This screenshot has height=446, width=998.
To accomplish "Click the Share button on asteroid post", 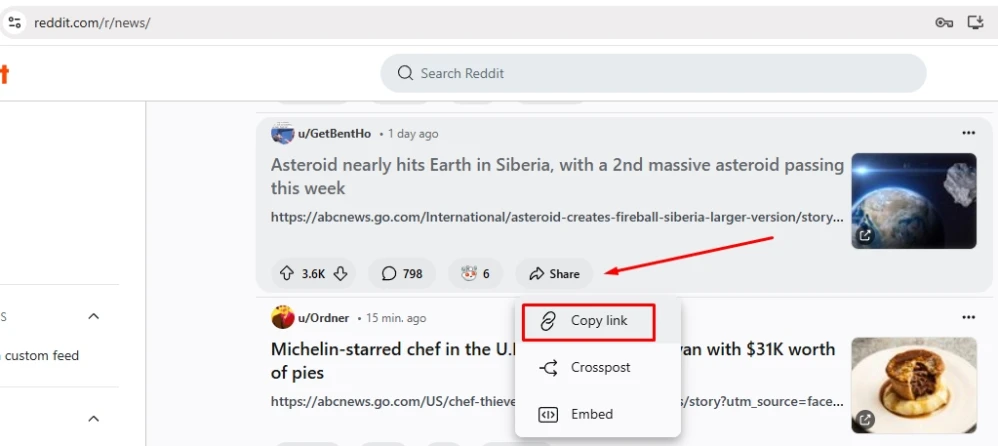I will tap(554, 273).
